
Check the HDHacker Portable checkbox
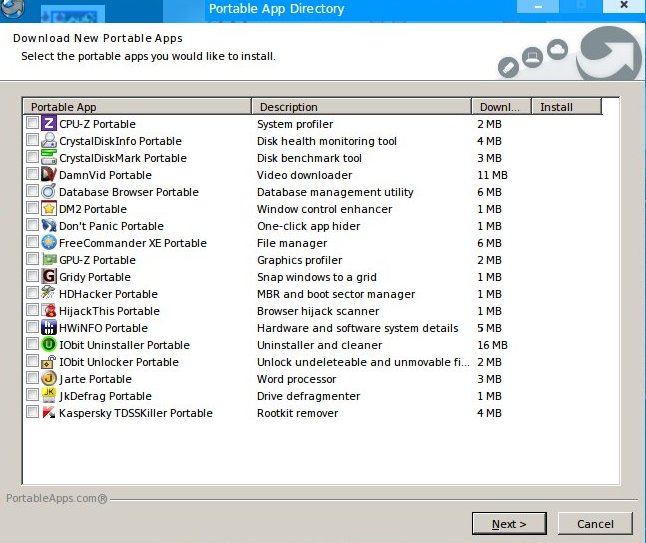click(32, 293)
